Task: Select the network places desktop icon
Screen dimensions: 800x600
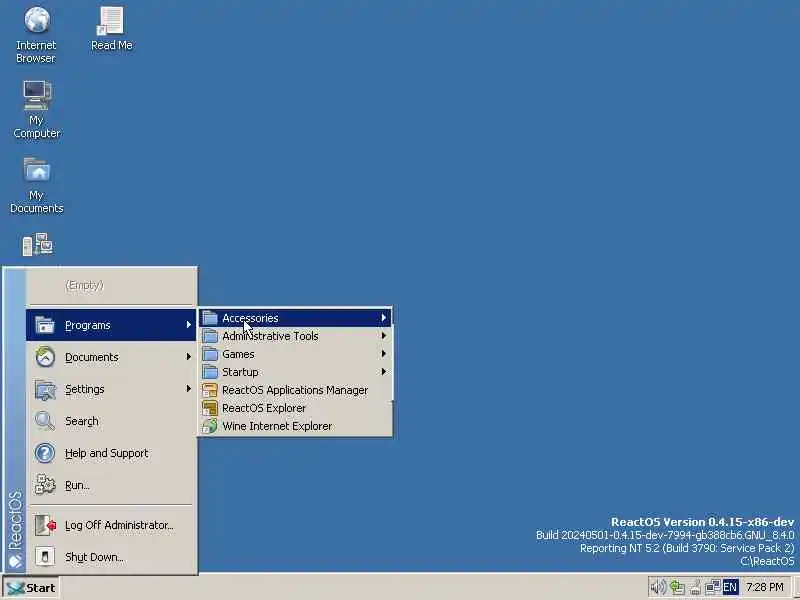Action: click(x=37, y=245)
